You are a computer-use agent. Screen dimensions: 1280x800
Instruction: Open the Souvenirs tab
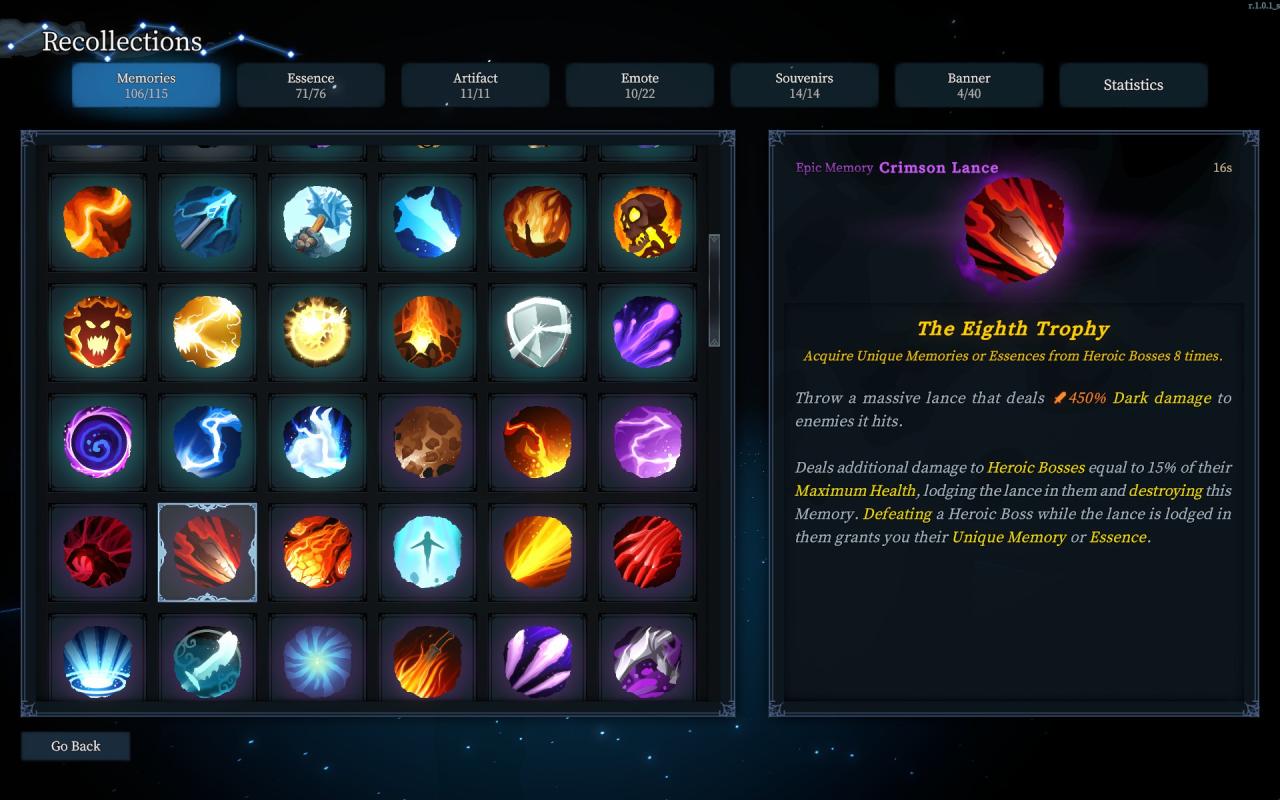(x=804, y=85)
